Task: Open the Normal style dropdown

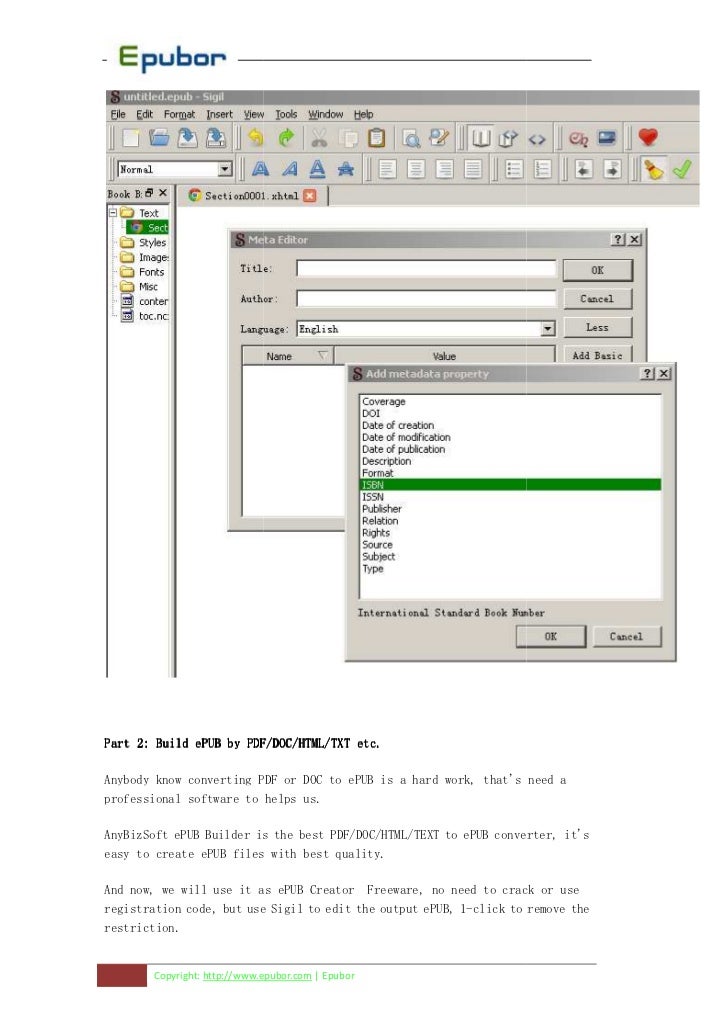Action: coord(224,170)
